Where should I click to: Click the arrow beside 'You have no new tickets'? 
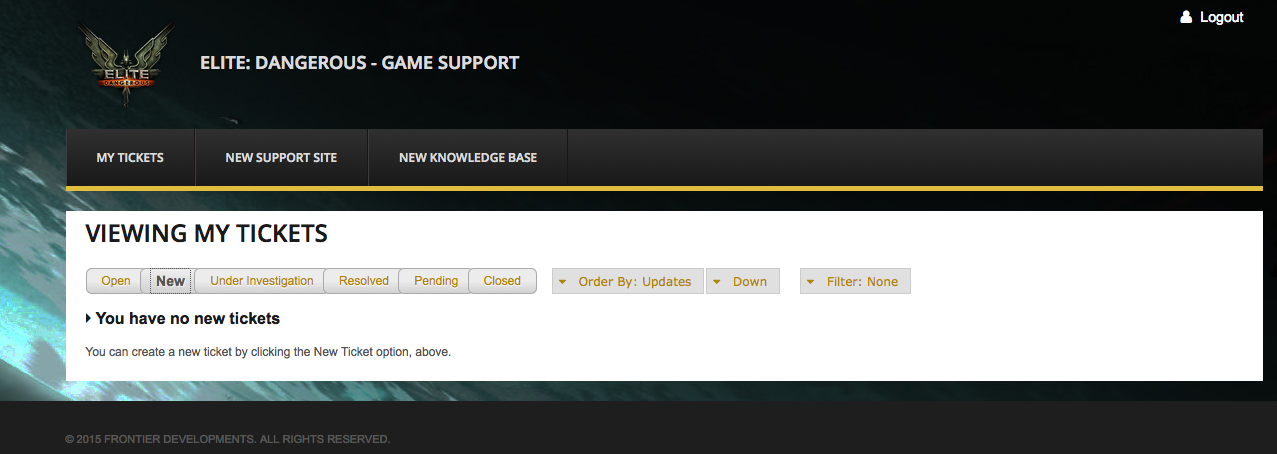89,319
